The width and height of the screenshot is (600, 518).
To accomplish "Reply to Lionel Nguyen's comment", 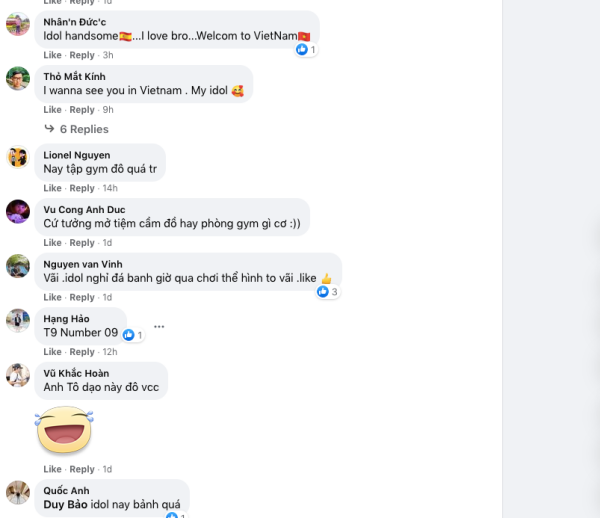I will pyautogui.click(x=82, y=188).
